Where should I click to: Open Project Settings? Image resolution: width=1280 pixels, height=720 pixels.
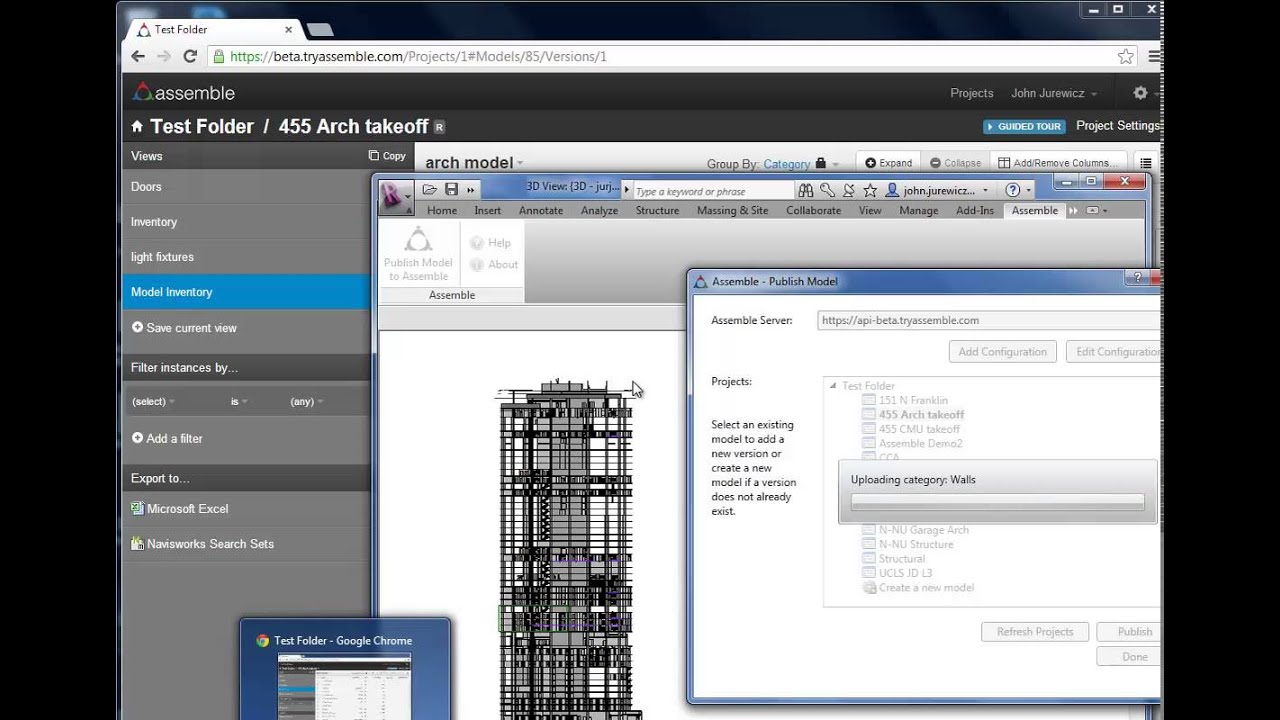(x=1117, y=126)
